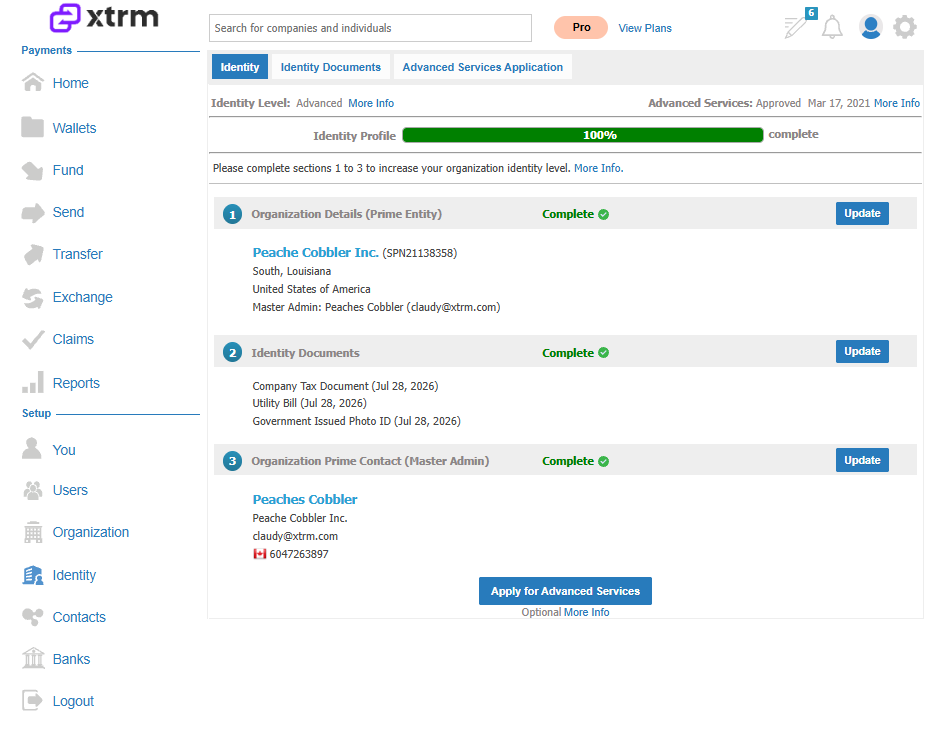Click the Claims checkmark icon
This screenshot has width=945, height=736.
point(33,340)
